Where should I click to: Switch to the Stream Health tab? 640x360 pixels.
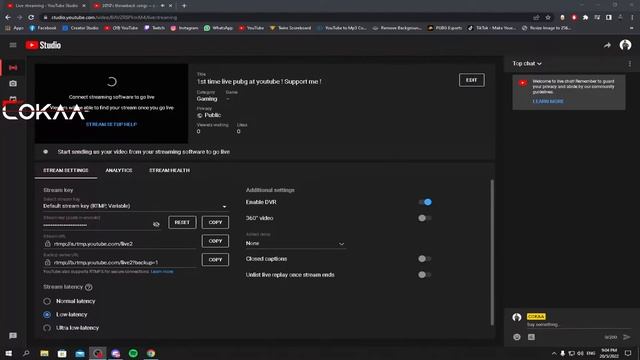point(169,170)
